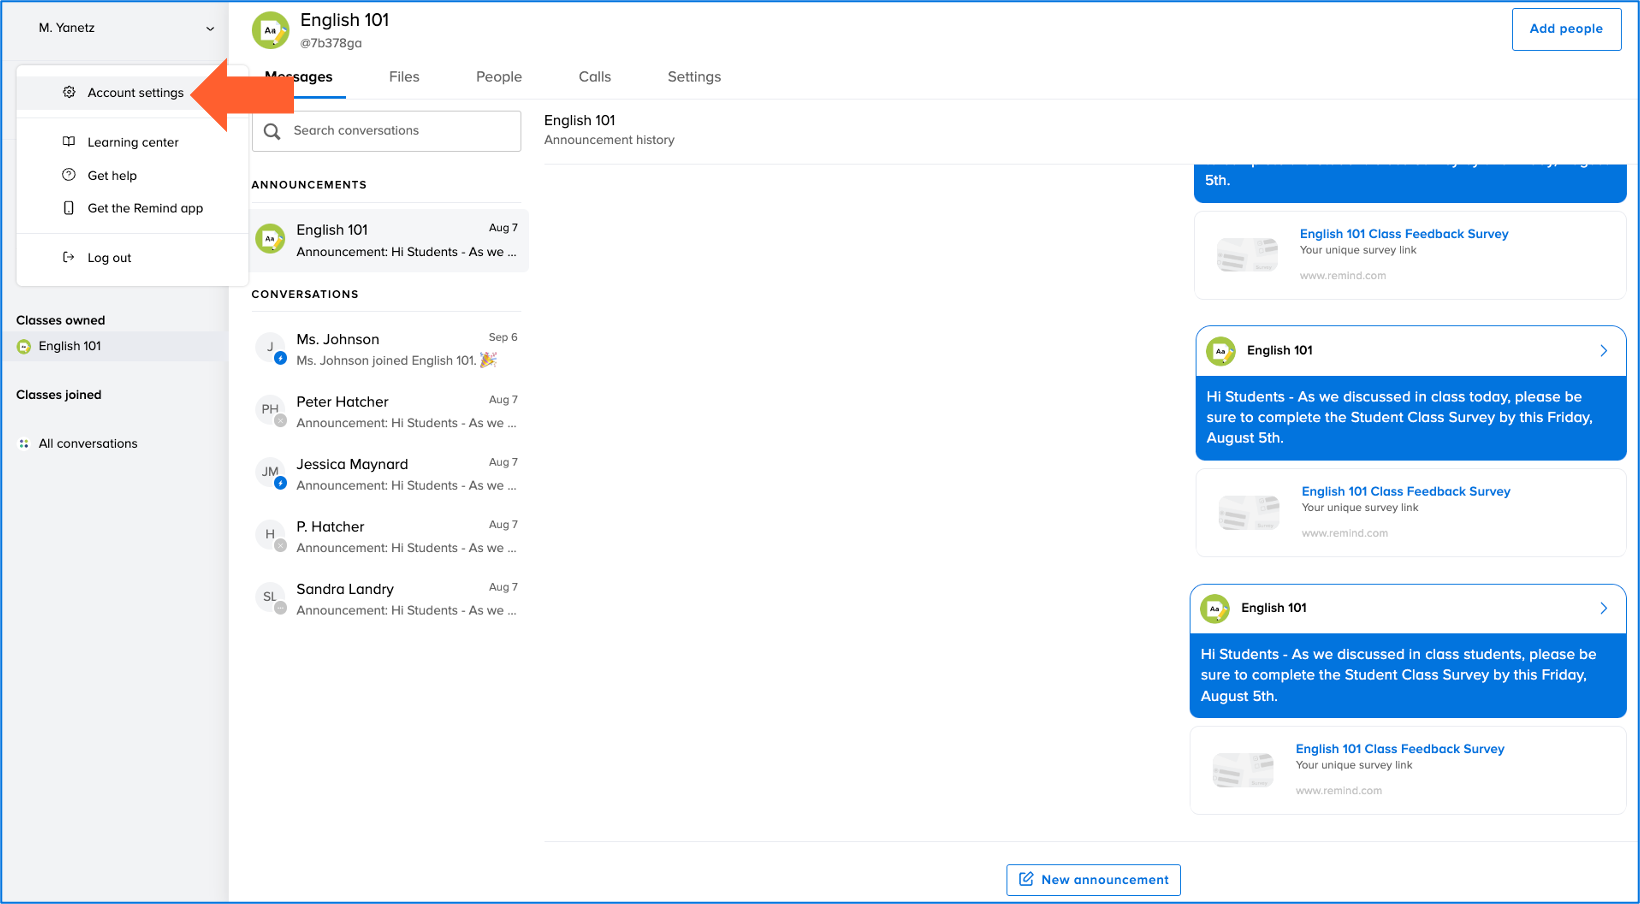Expand the middle English 101 announcement chevron
Viewport: 1640px width, 904px height.
pos(1603,351)
